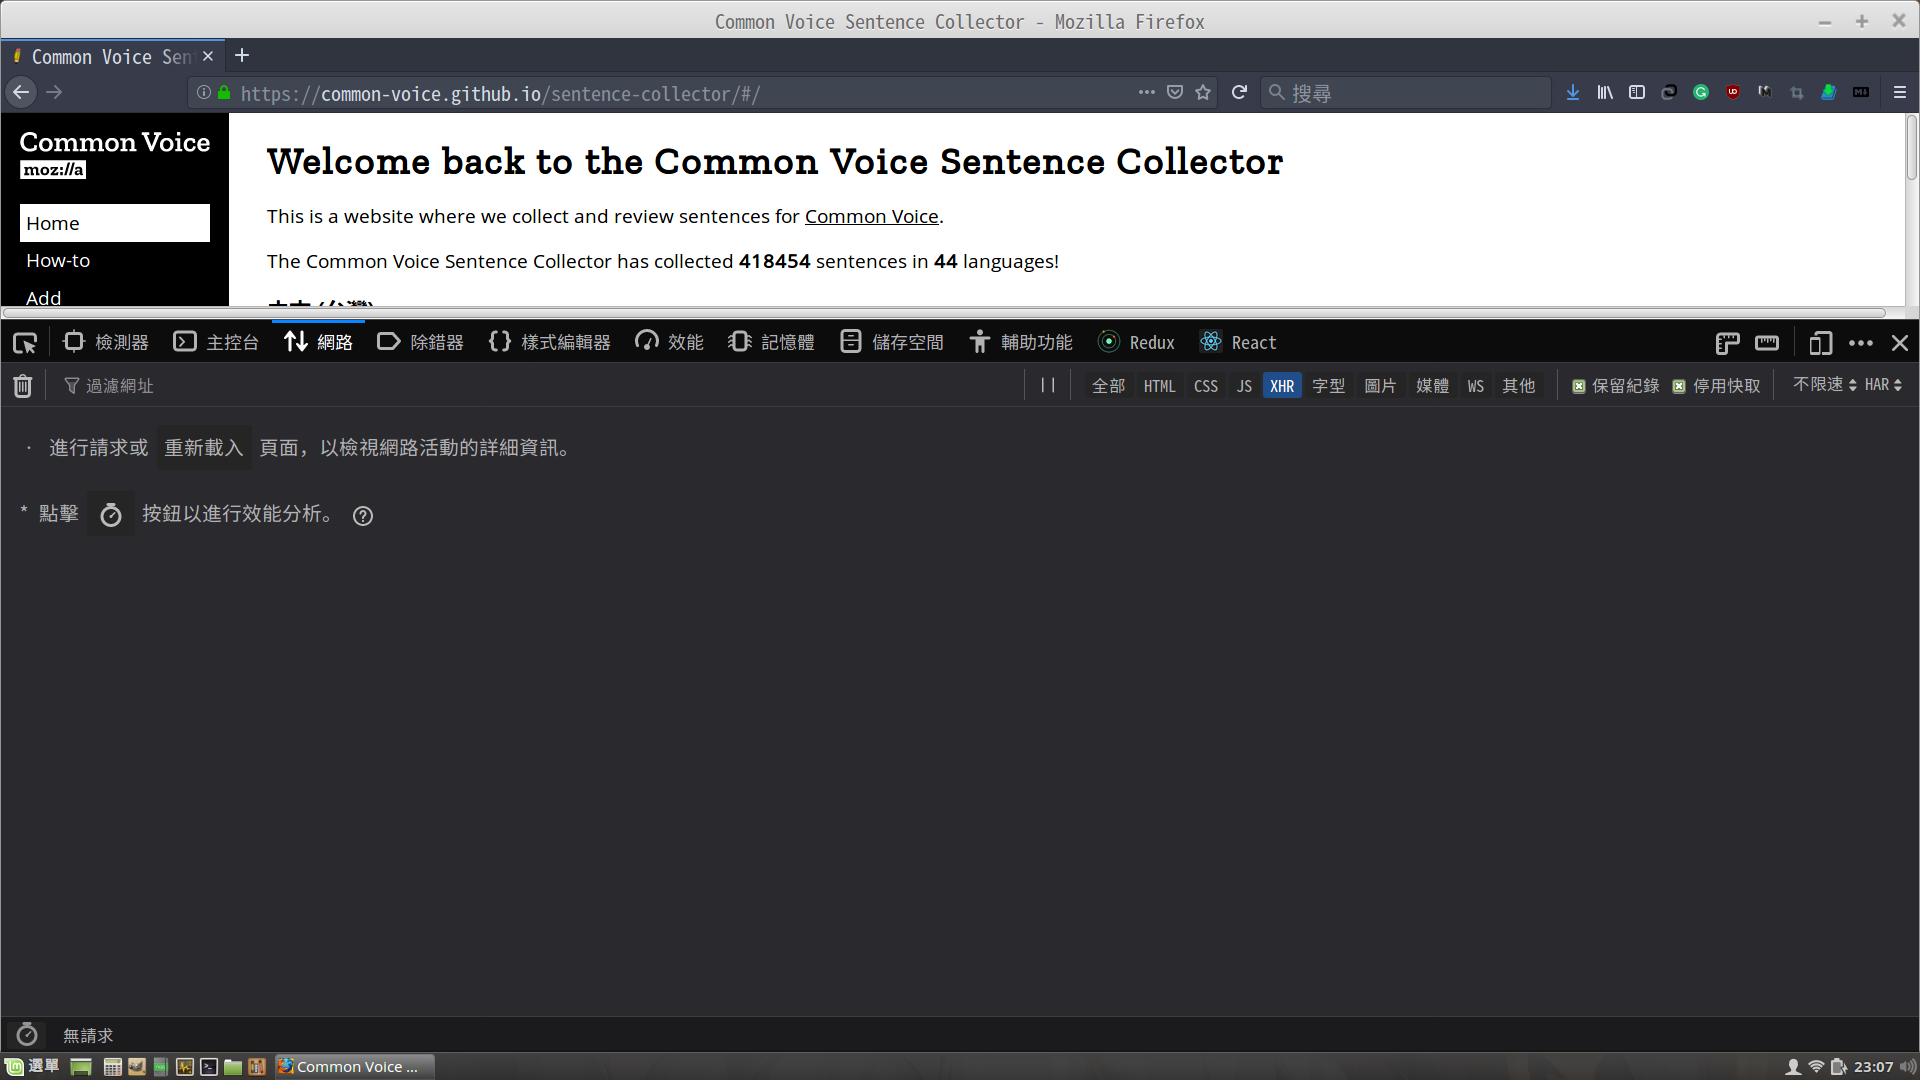Viewport: 1920px width, 1080px height.
Task: Reload the current page
Action: point(1239,93)
